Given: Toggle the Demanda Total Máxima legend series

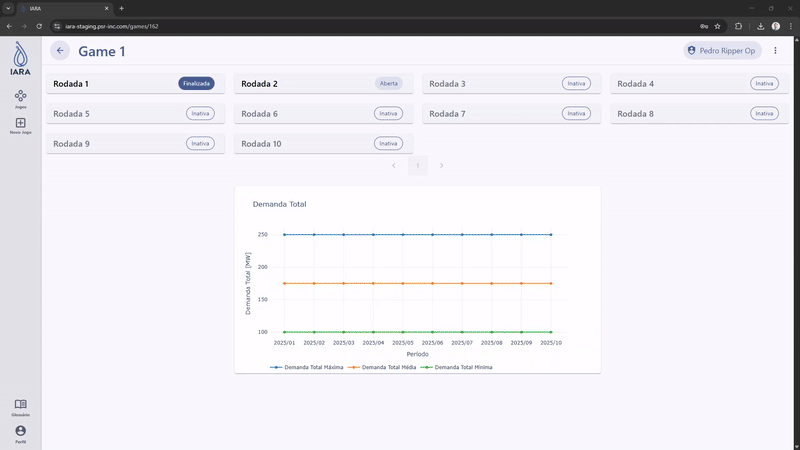Looking at the screenshot, I should pyautogui.click(x=307, y=367).
